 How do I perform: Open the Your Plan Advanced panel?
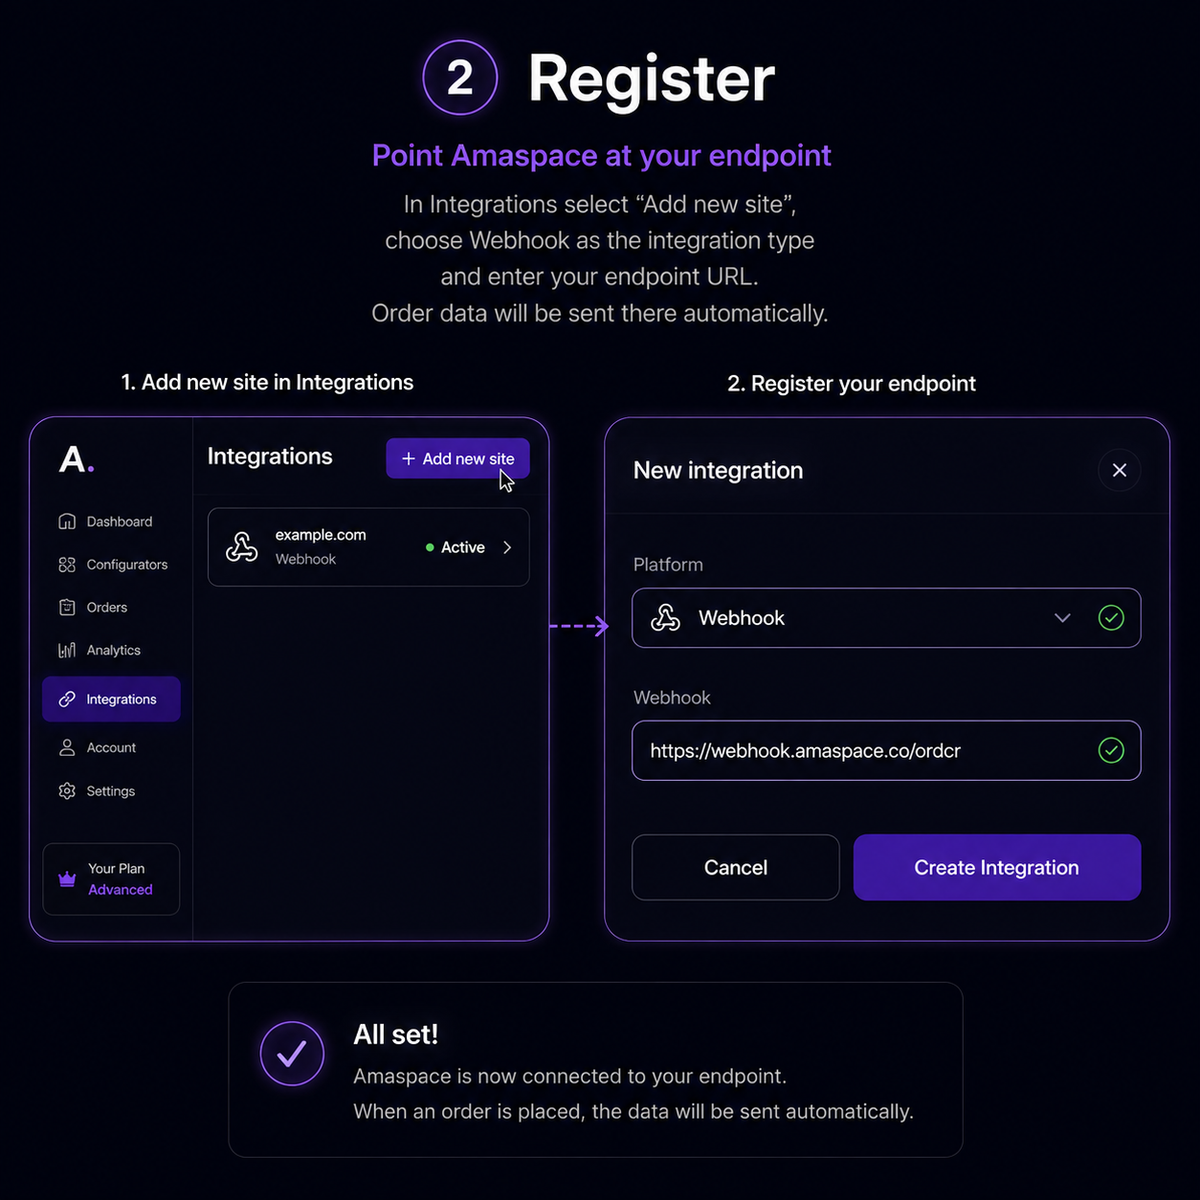coord(111,879)
